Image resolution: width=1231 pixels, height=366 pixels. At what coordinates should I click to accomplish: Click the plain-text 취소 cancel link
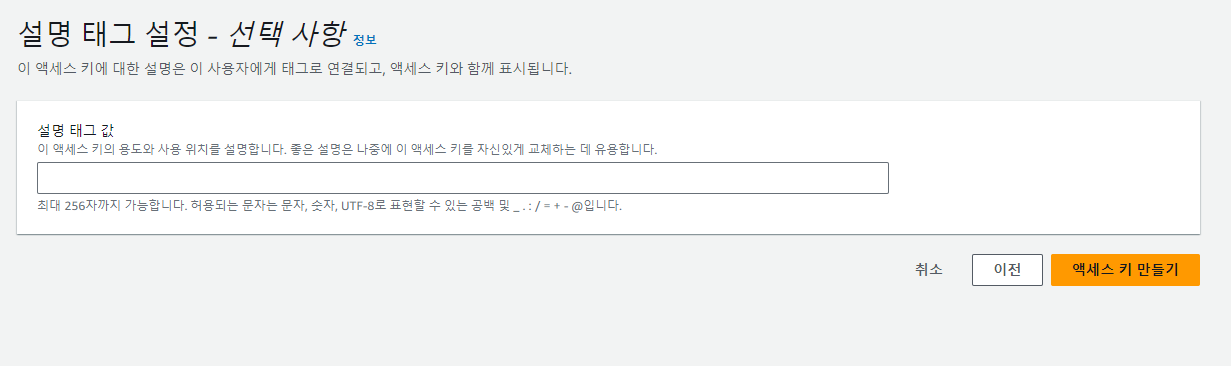click(928, 269)
